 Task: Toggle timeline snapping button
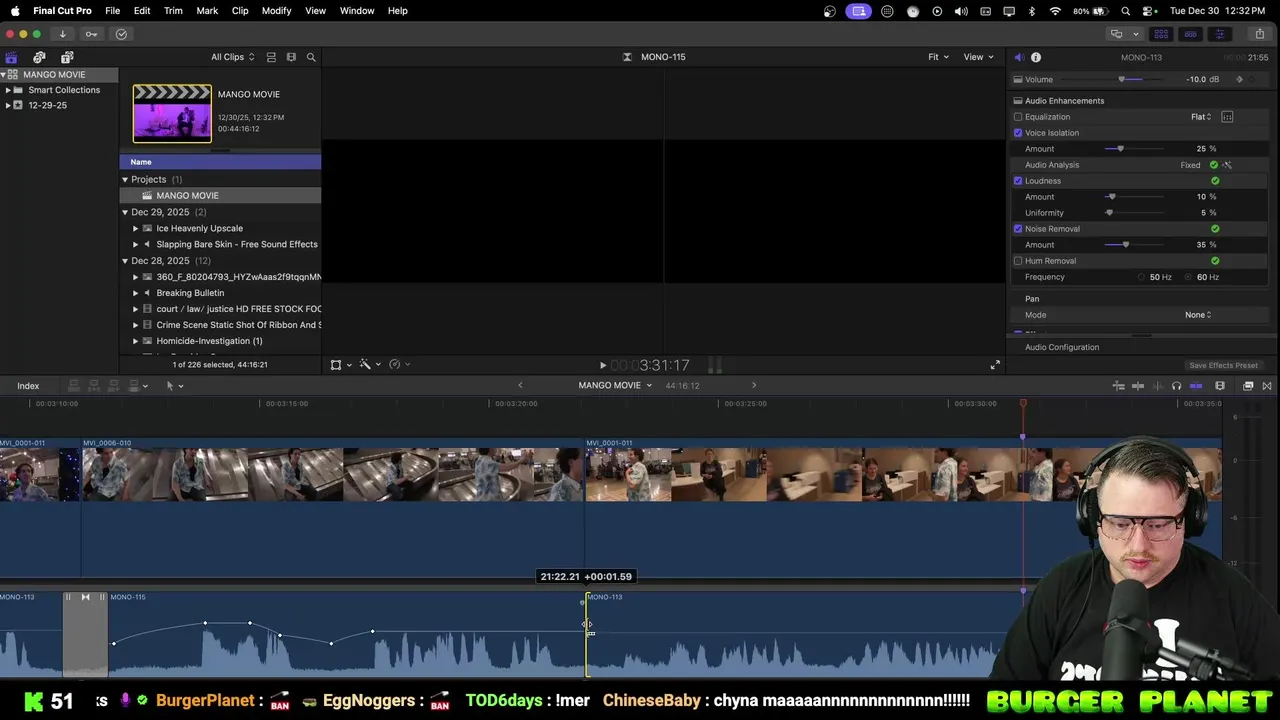click(x=1196, y=386)
